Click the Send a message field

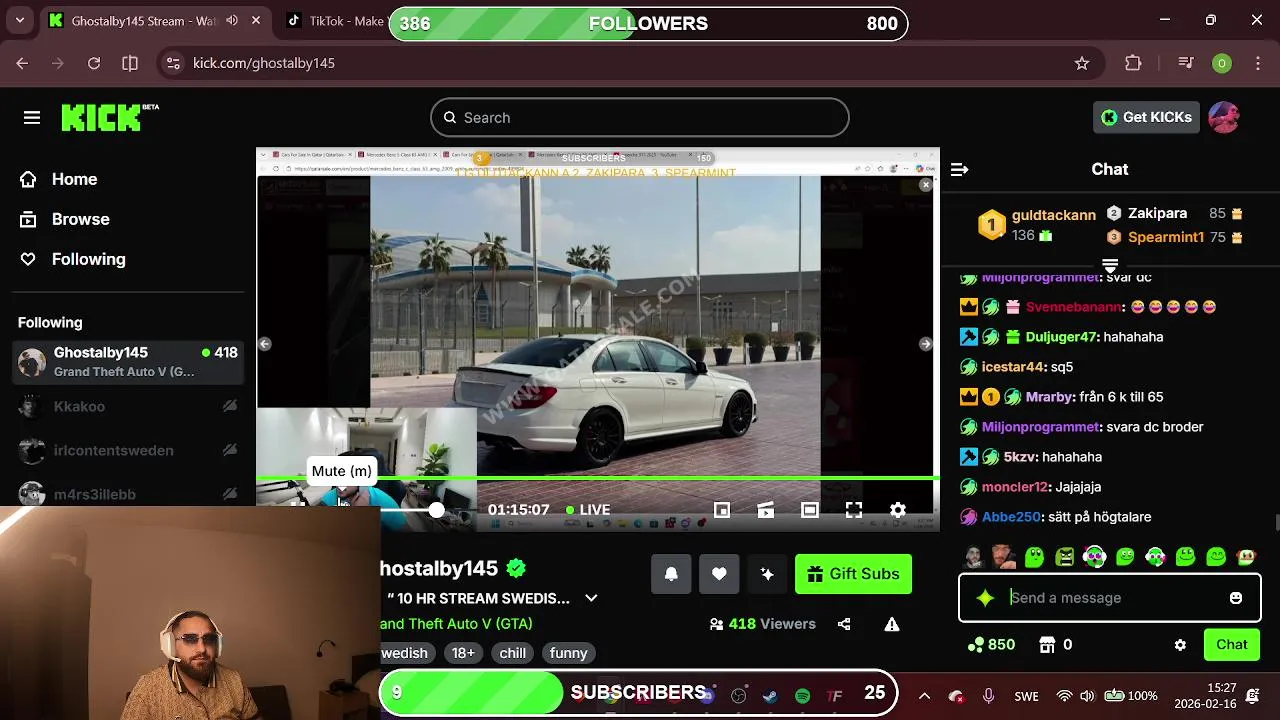tap(1110, 598)
